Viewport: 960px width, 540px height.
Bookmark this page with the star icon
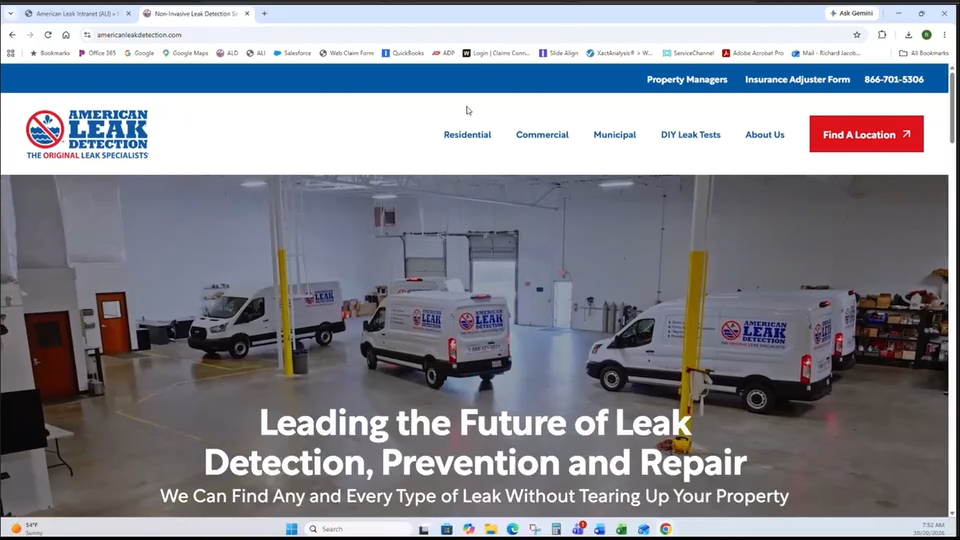[857, 35]
